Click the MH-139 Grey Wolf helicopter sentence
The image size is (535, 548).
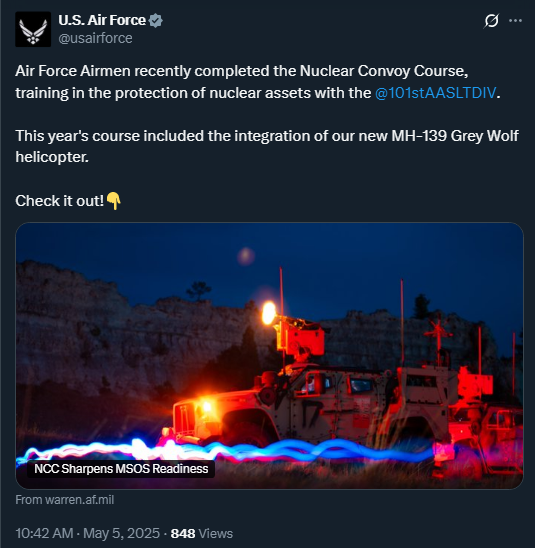click(x=267, y=146)
